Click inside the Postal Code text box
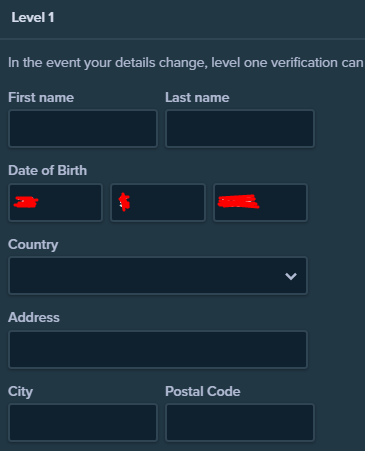The width and height of the screenshot is (365, 451). click(x=240, y=423)
